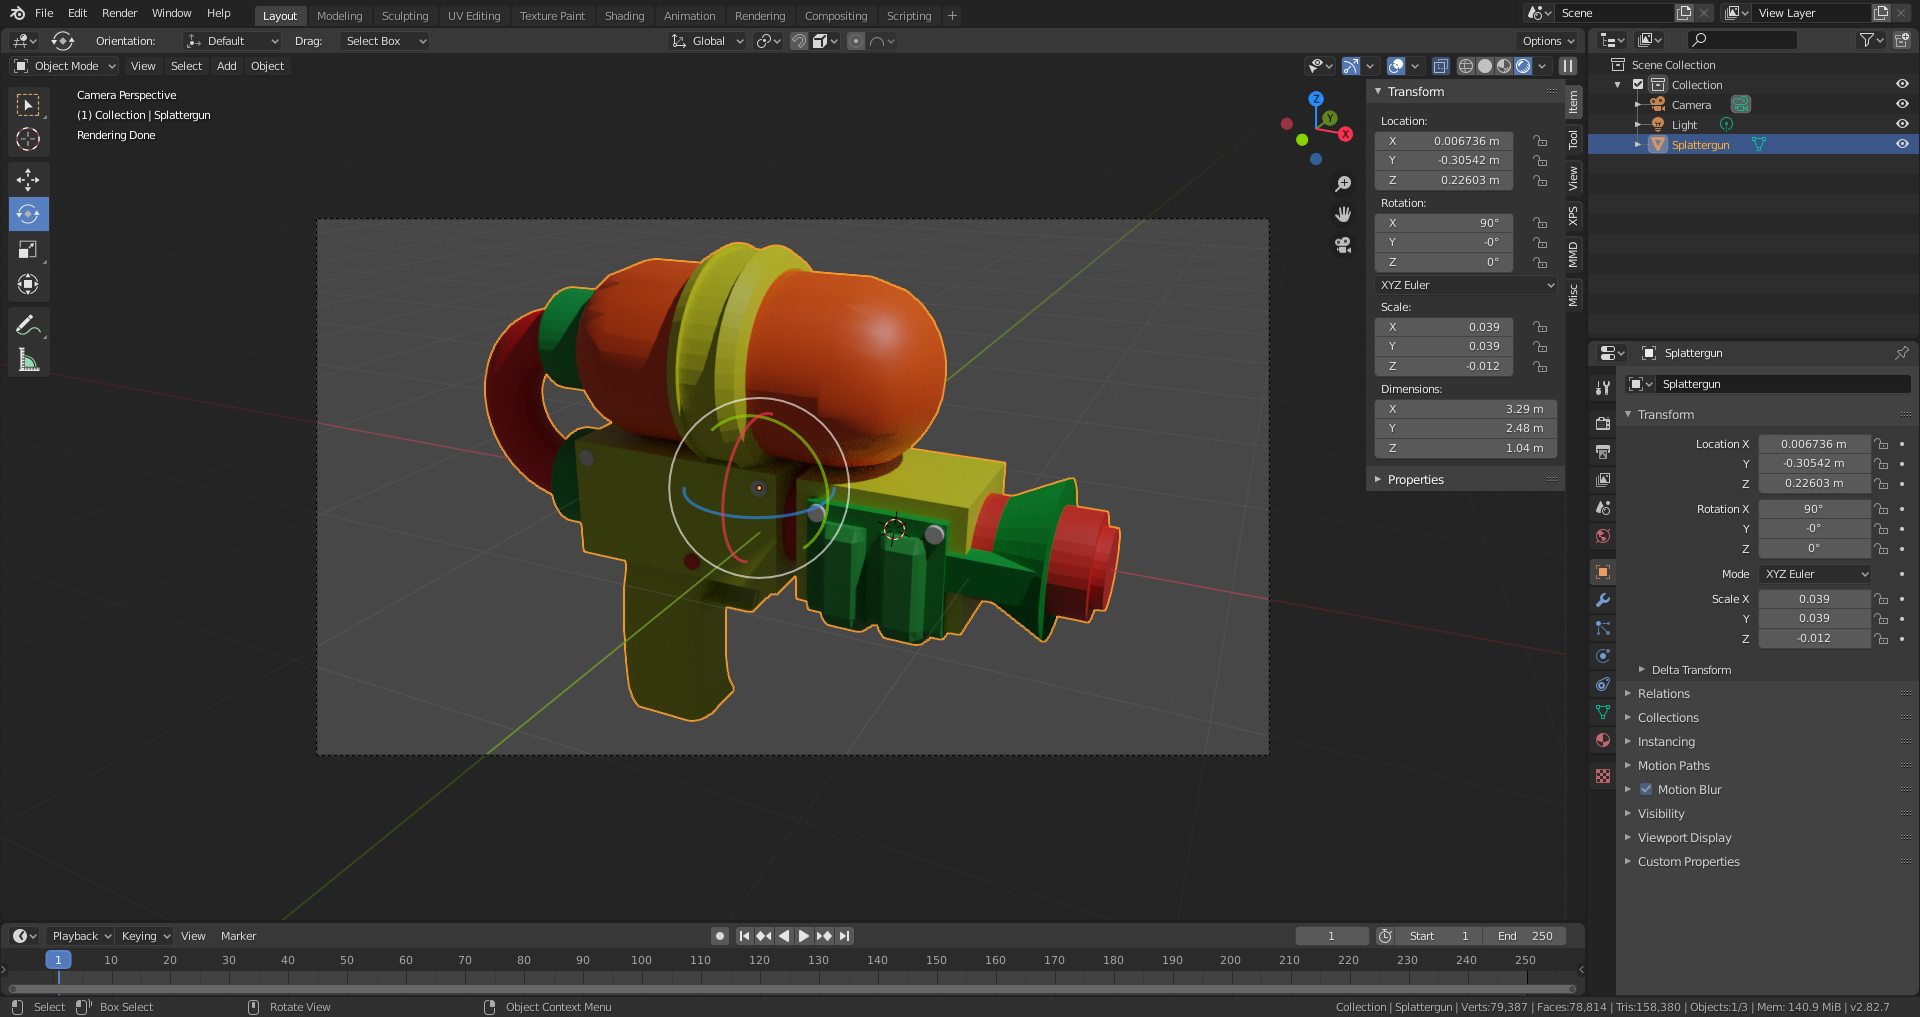Open the Options button in header
The width and height of the screenshot is (1920, 1017).
(1548, 41)
